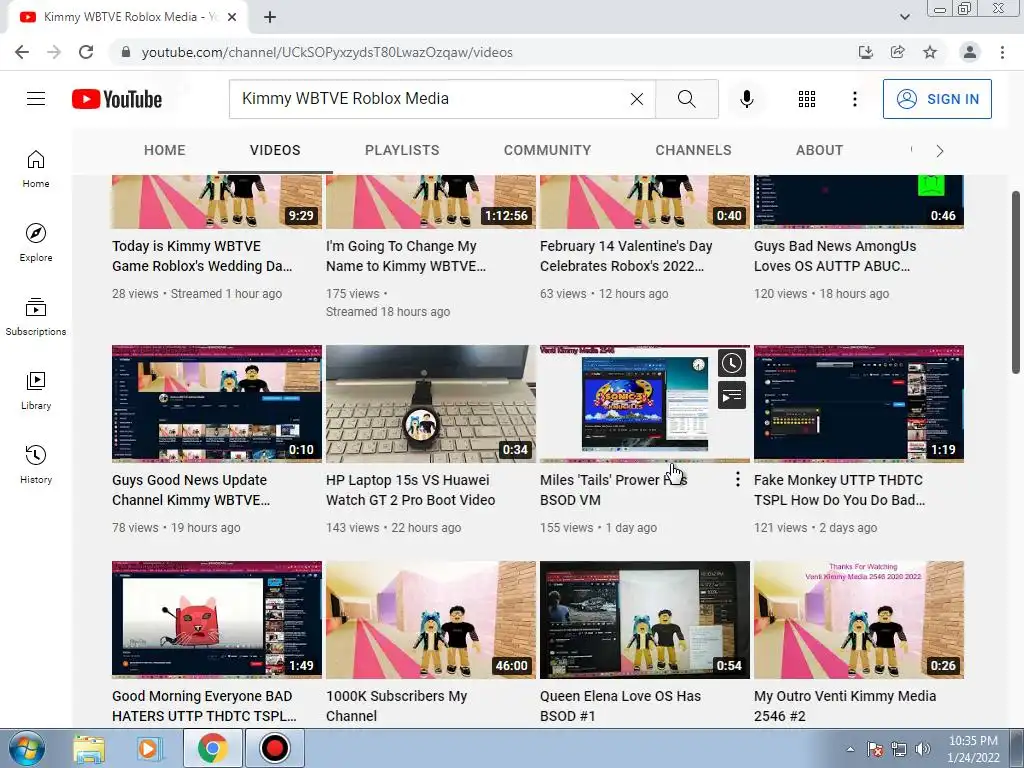Click the 1000K Subscribers video thumbnail

coord(431,620)
